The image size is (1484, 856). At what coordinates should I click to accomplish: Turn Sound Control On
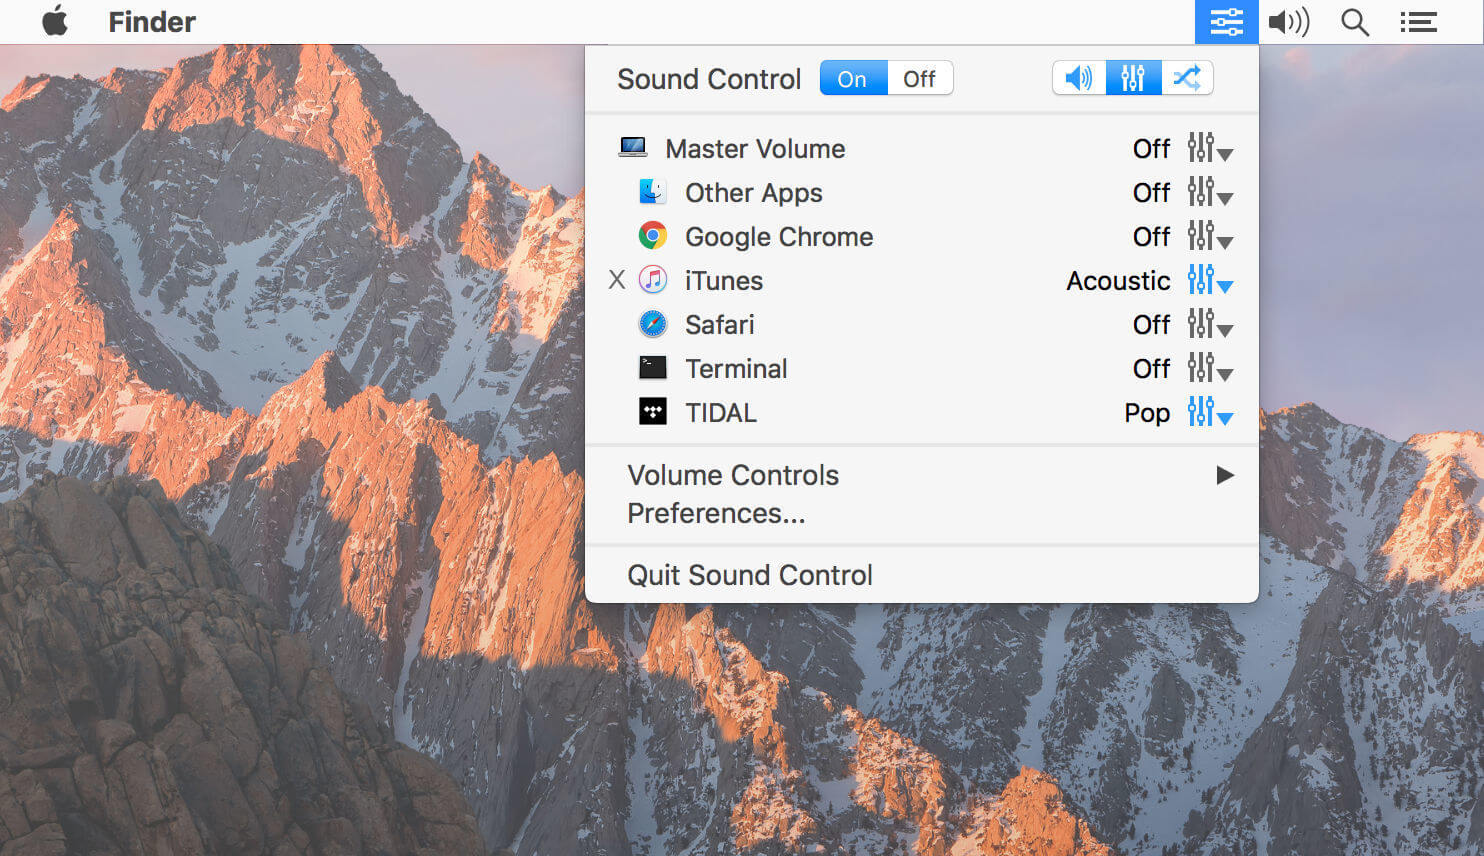coord(853,78)
